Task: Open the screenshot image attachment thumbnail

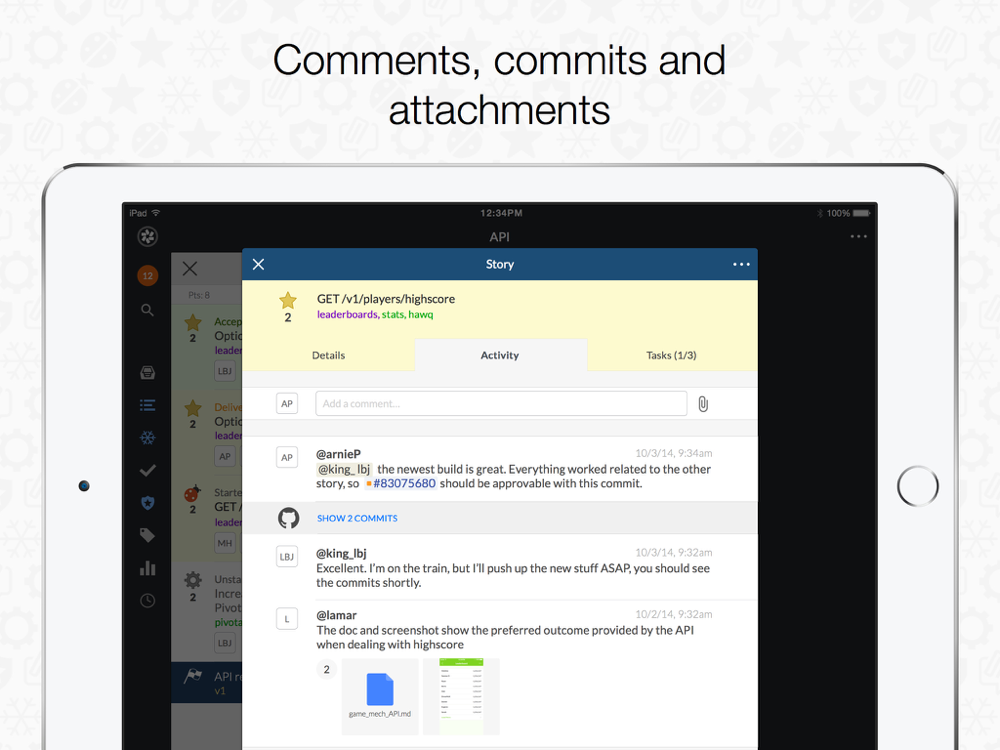Action: [x=461, y=696]
